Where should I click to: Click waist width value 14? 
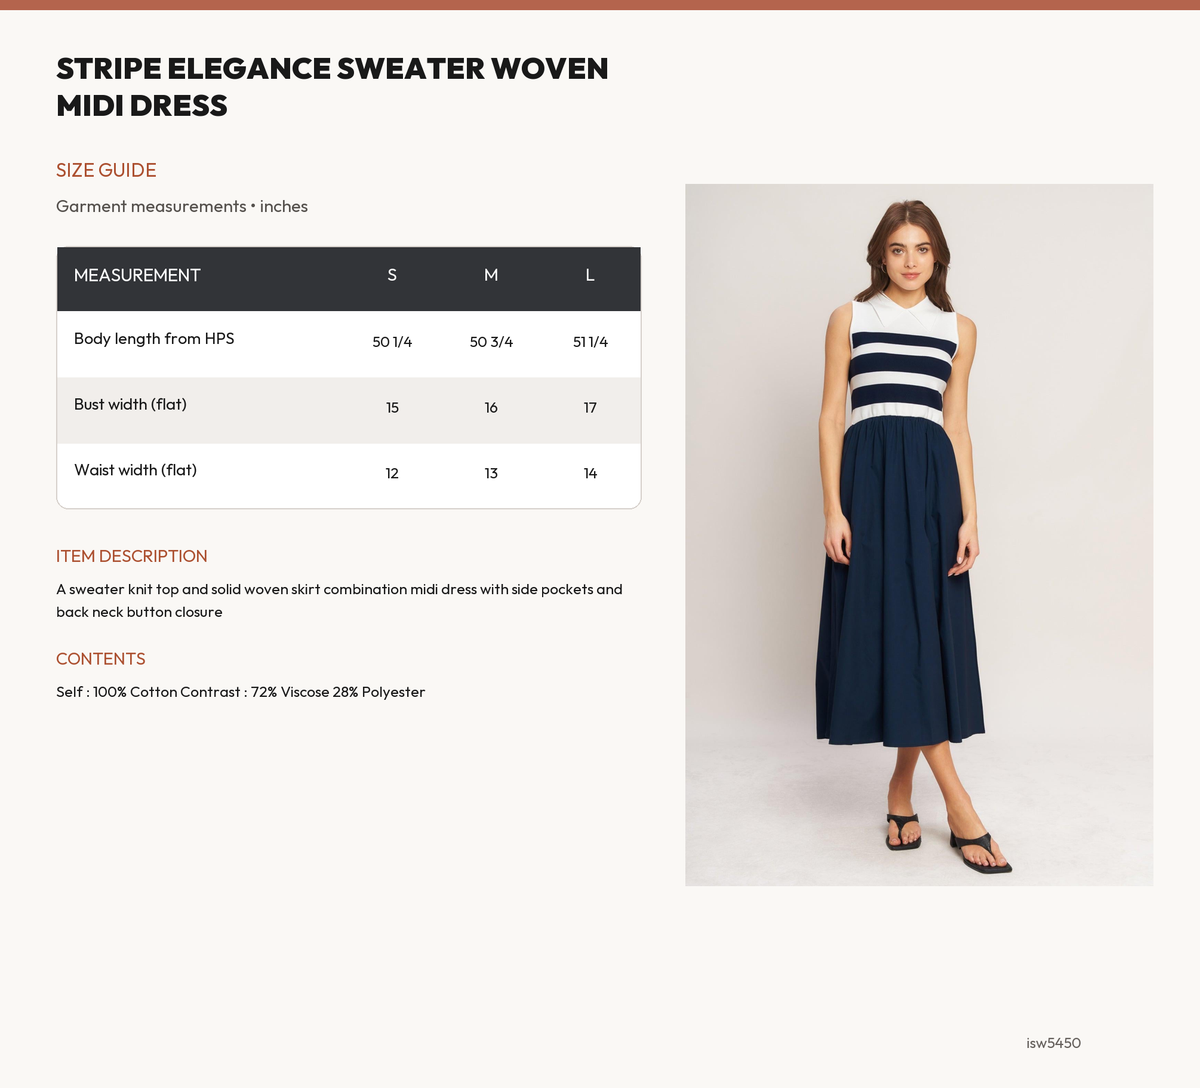coord(590,473)
